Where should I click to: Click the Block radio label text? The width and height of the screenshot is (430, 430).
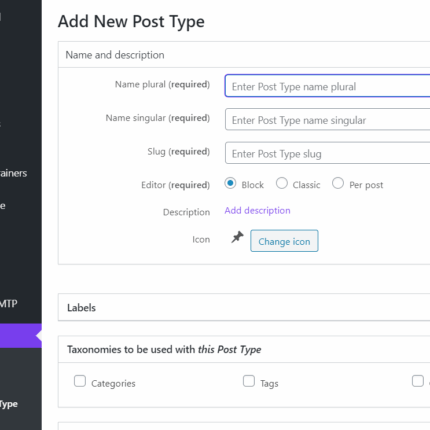(253, 185)
